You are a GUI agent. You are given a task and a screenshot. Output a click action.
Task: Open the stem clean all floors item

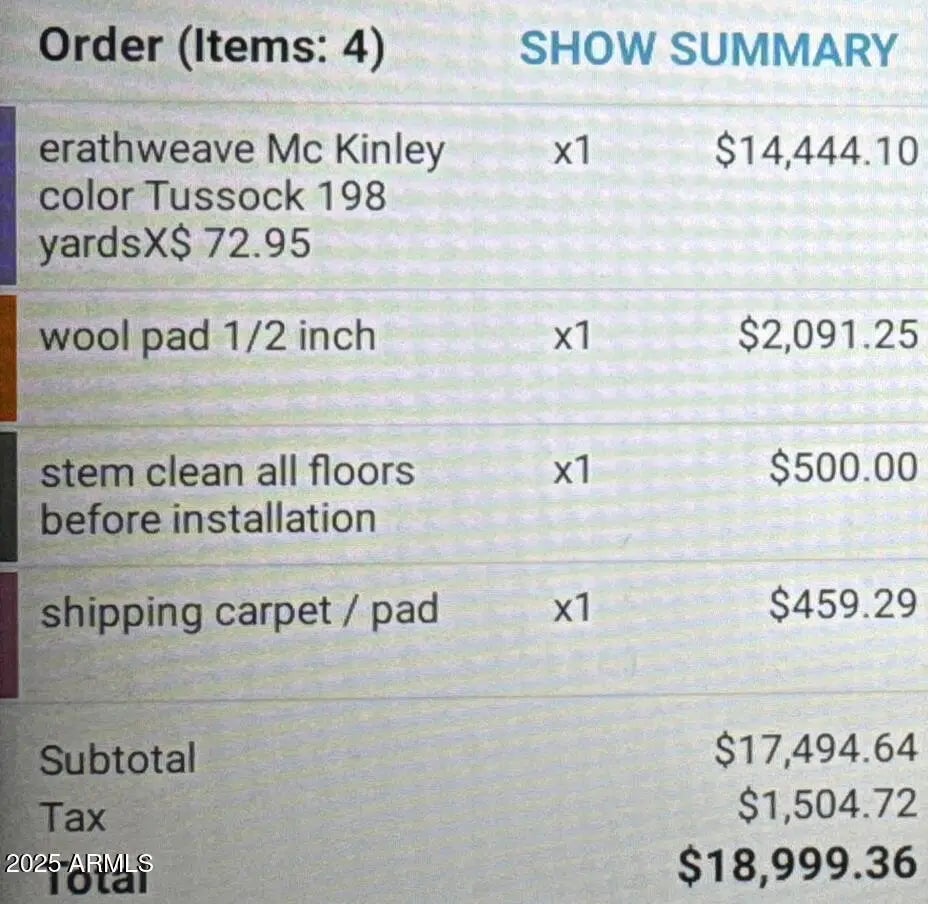[x=226, y=494]
